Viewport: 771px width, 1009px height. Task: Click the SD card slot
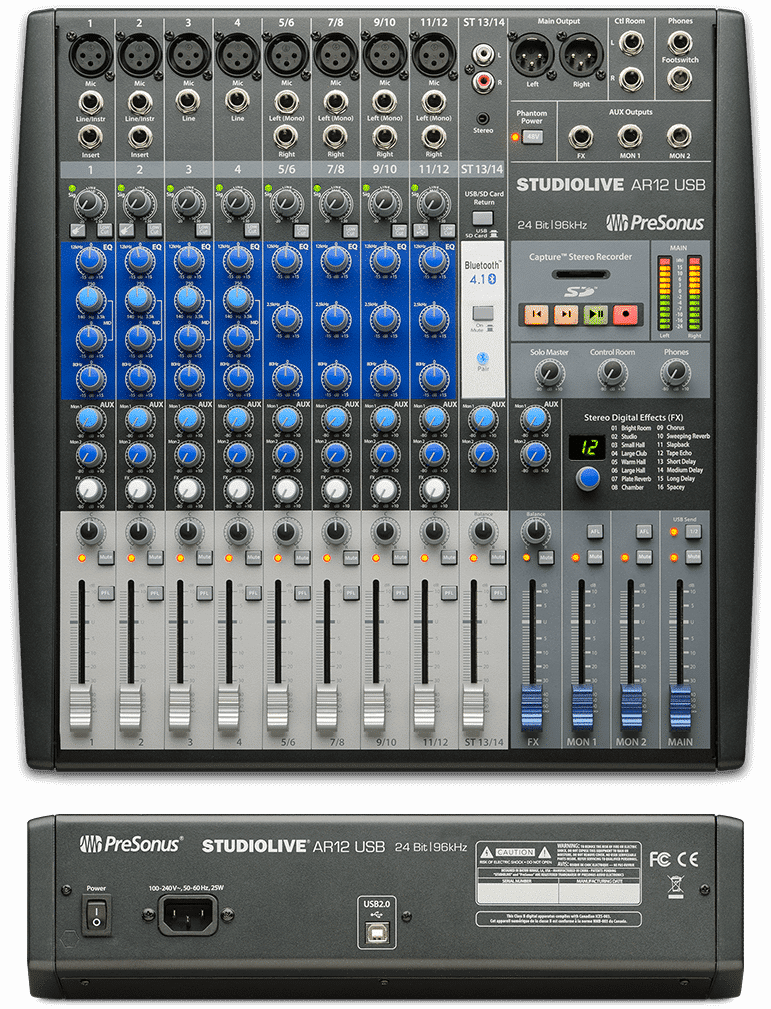click(580, 275)
